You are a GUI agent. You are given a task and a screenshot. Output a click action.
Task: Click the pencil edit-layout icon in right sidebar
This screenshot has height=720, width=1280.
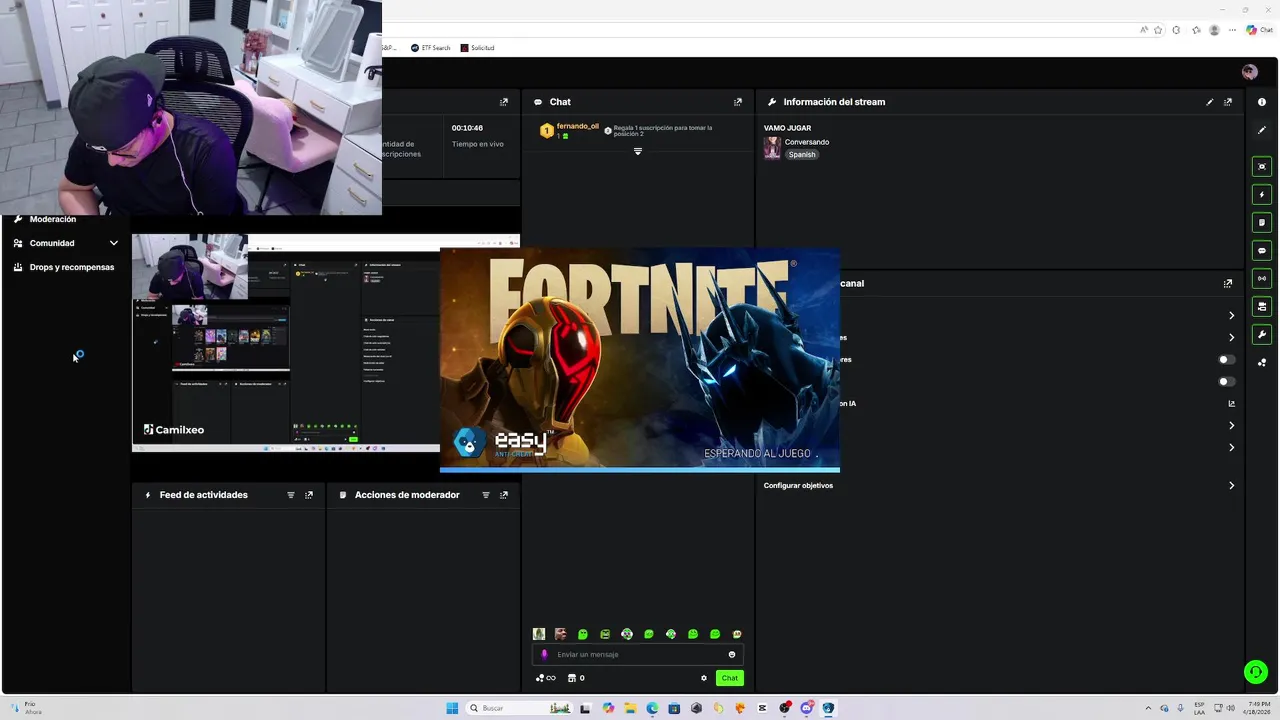(1262, 130)
